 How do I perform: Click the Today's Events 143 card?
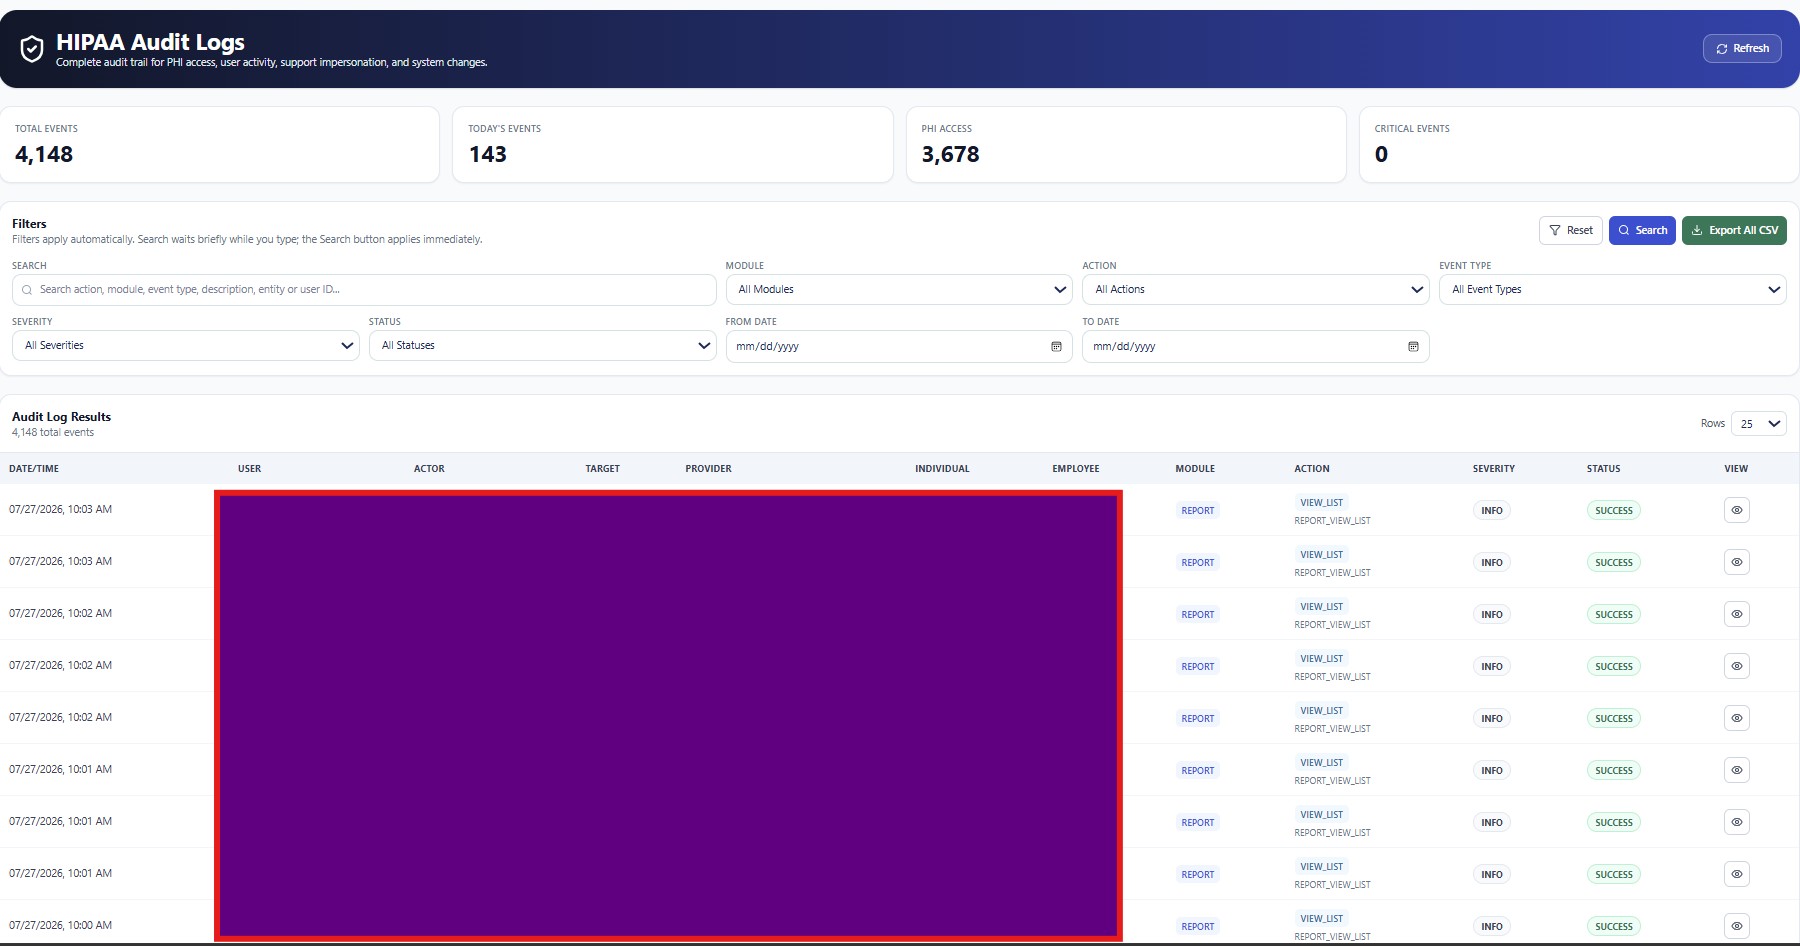(673, 145)
